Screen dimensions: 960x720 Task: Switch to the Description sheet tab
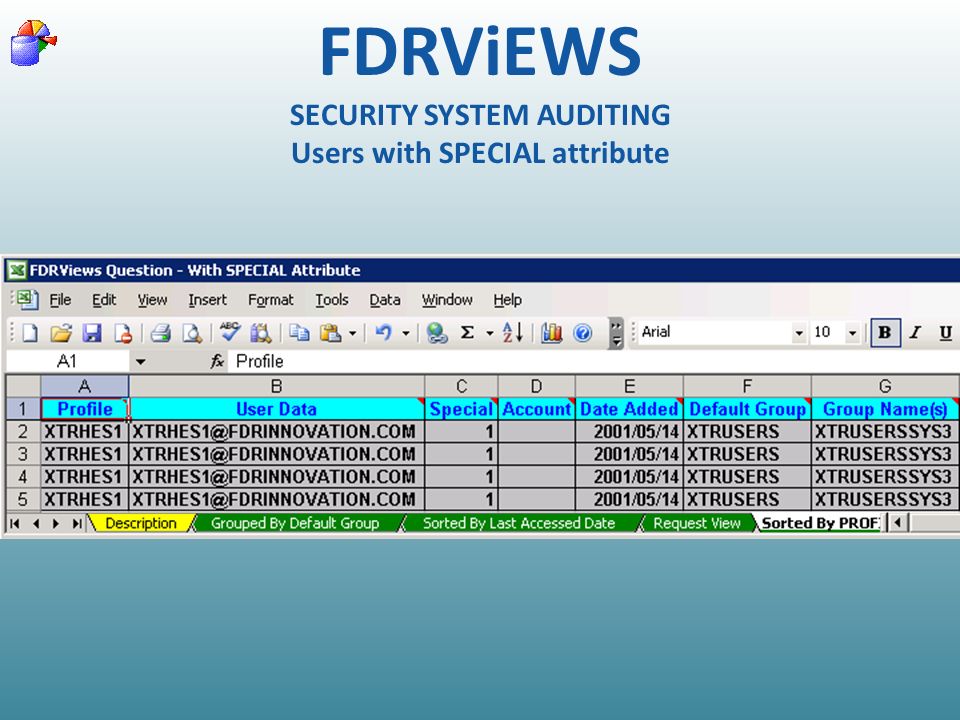[141, 523]
